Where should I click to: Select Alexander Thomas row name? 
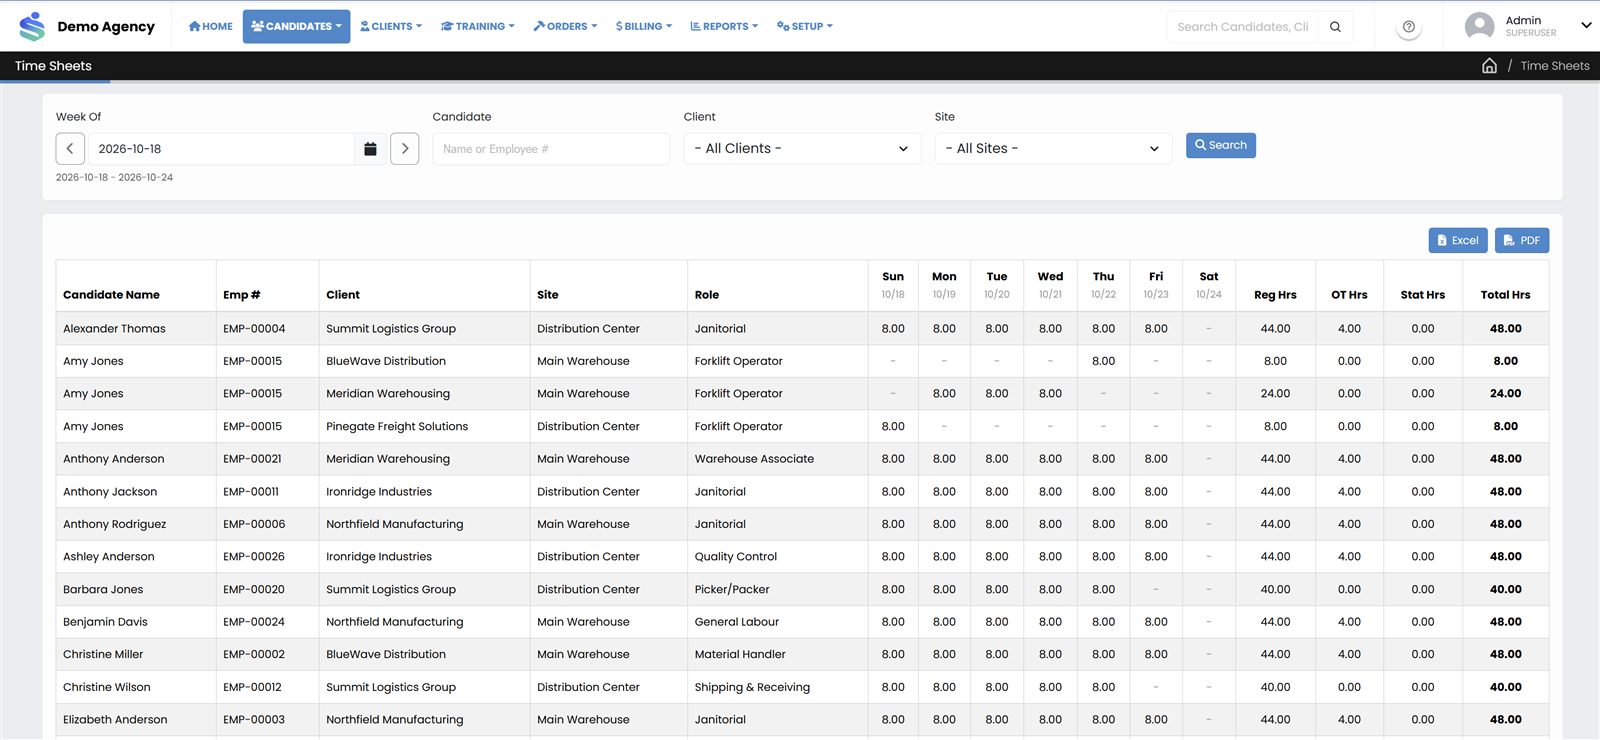click(114, 329)
